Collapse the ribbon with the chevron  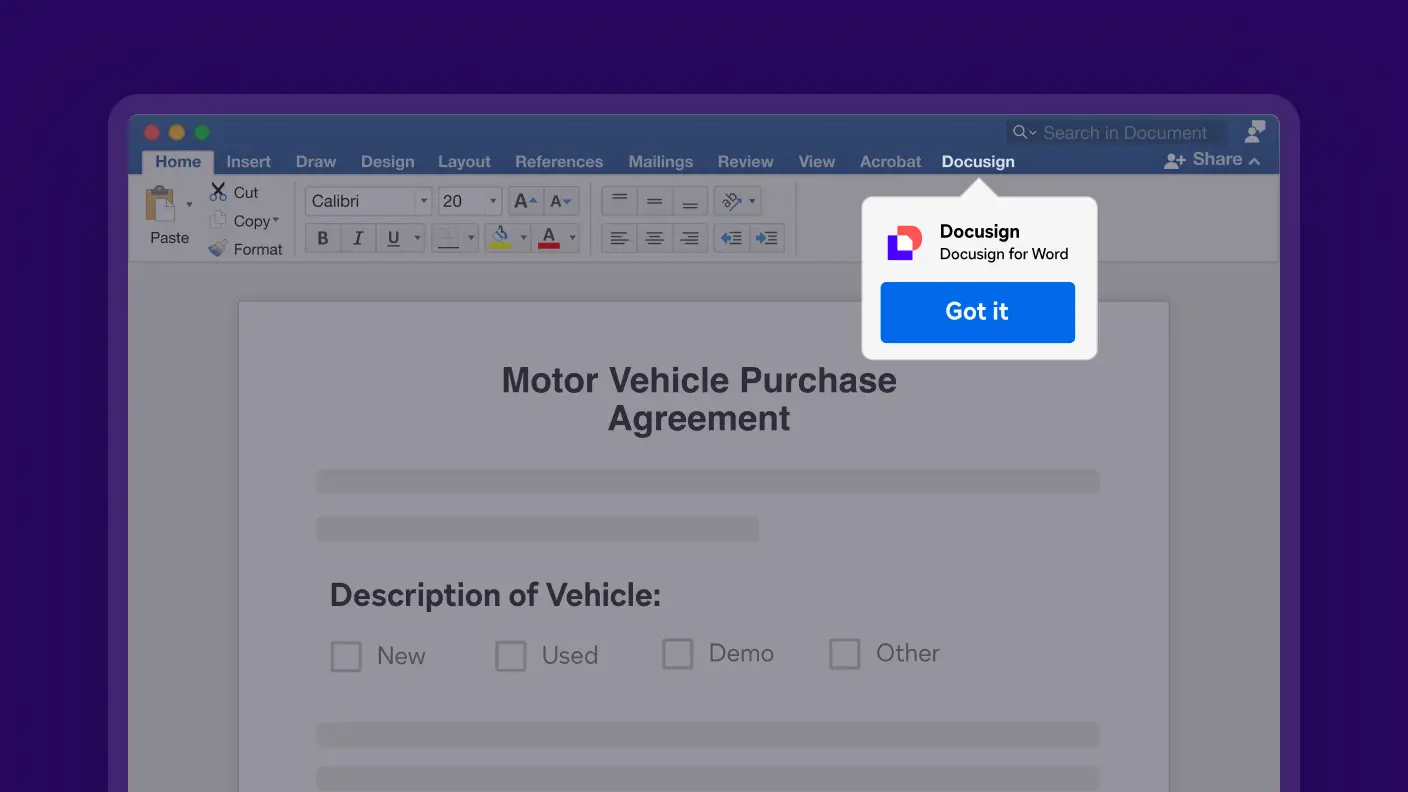tap(1254, 161)
